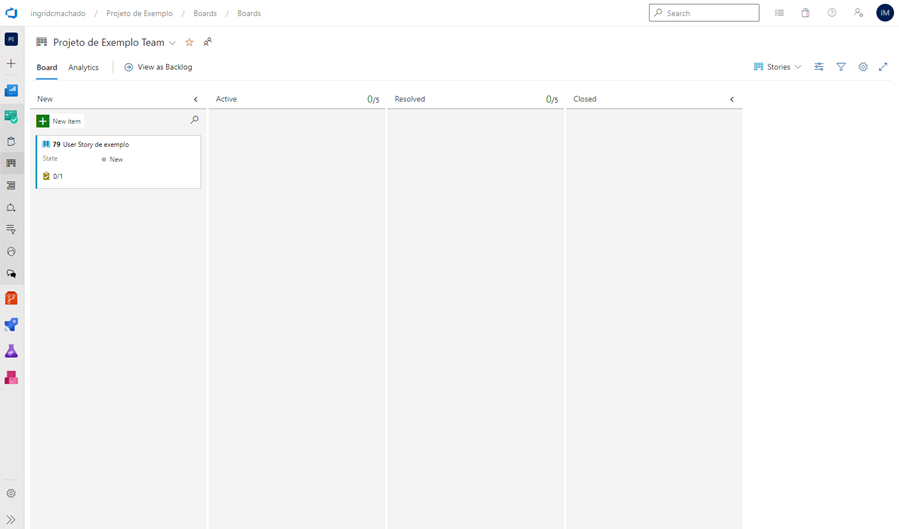899x529 pixels.
Task: Click the first Boards breadcrumb
Action: [x=205, y=13]
